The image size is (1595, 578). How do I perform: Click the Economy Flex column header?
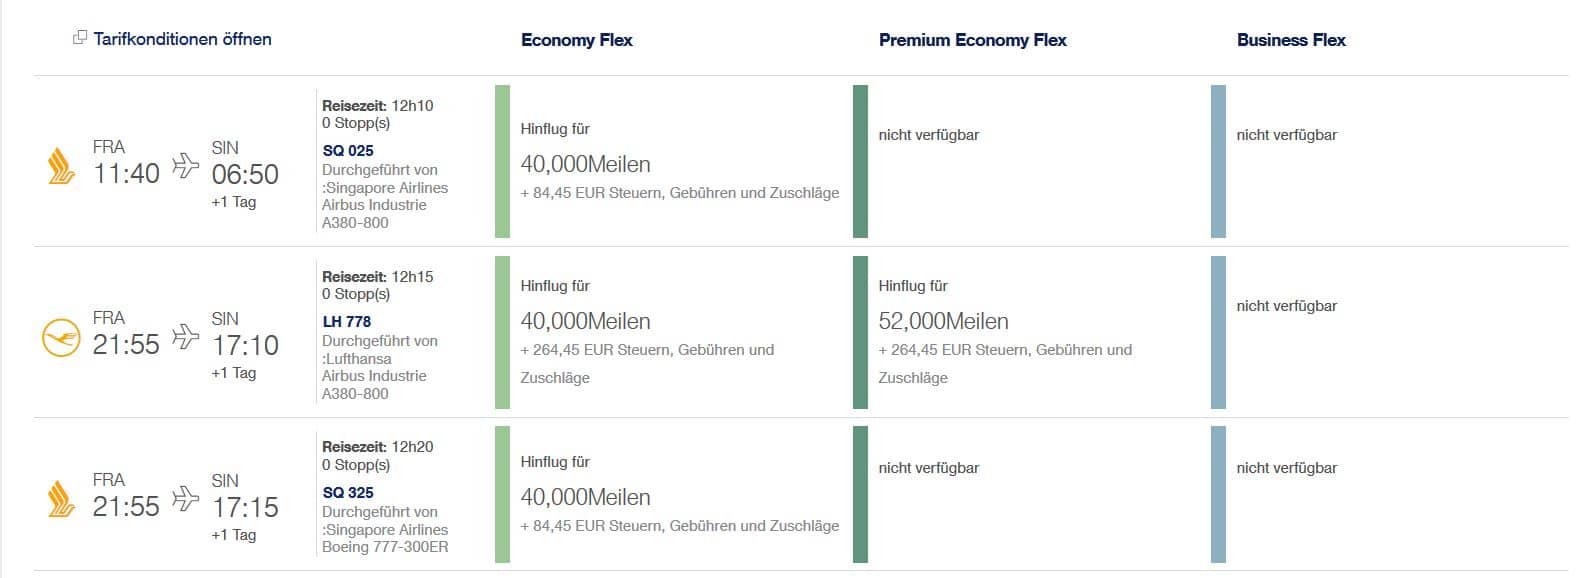click(x=577, y=40)
